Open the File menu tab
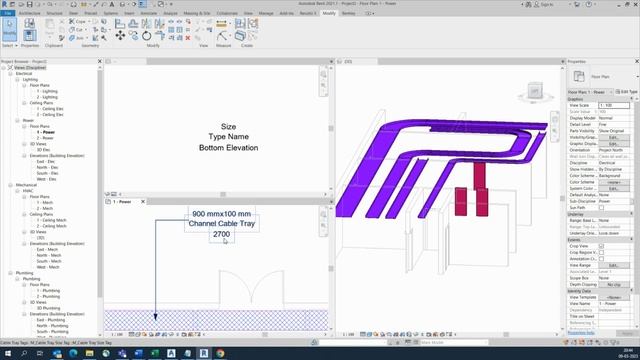 (8, 13)
